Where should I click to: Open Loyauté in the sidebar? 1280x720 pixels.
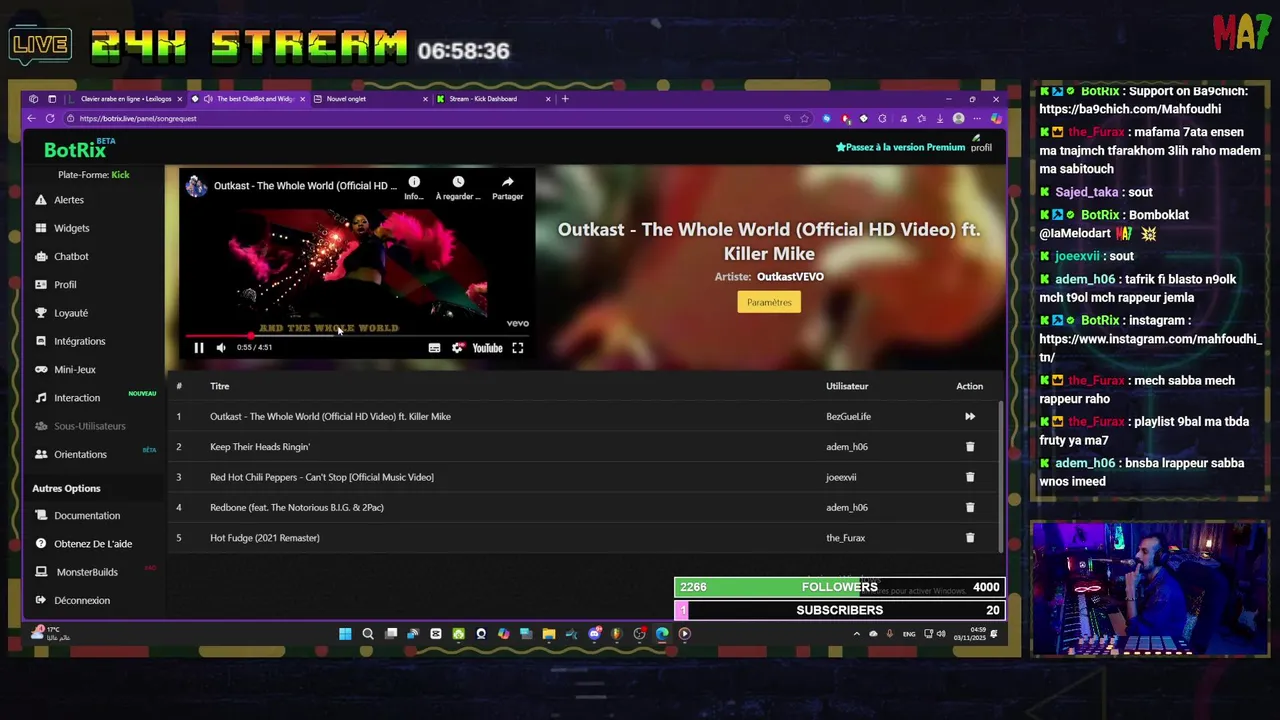pos(71,313)
